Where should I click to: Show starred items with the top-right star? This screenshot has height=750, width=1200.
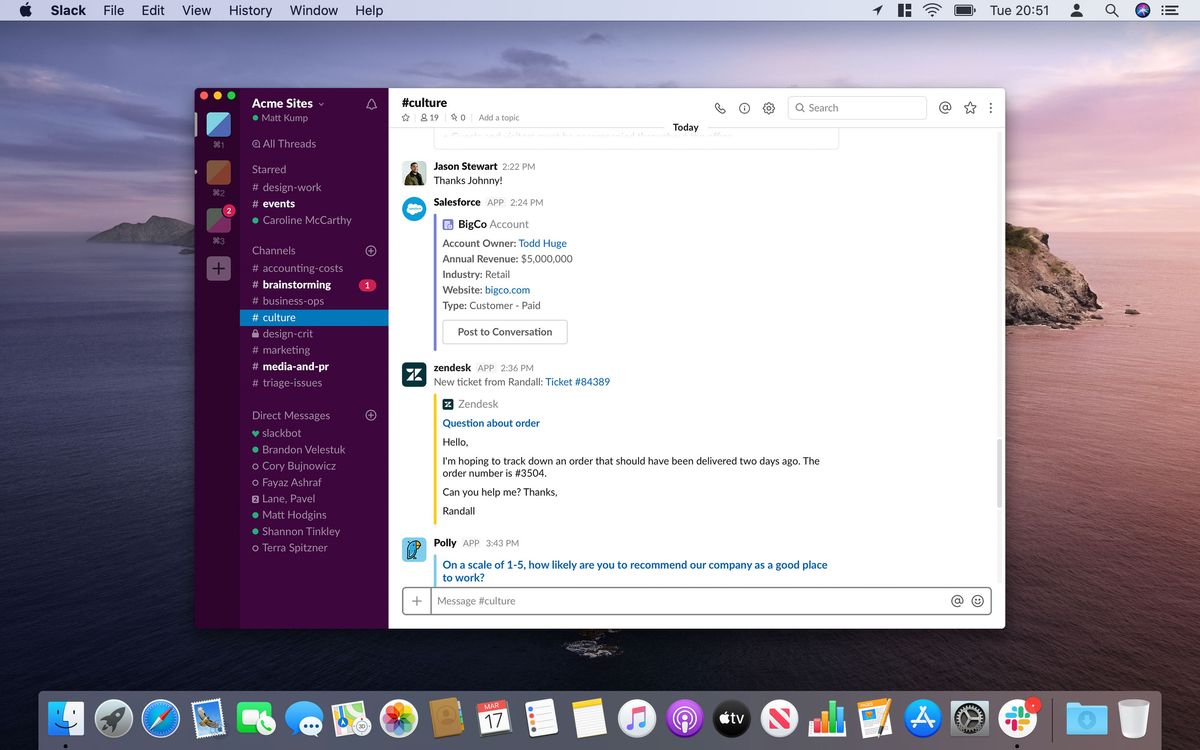970,107
